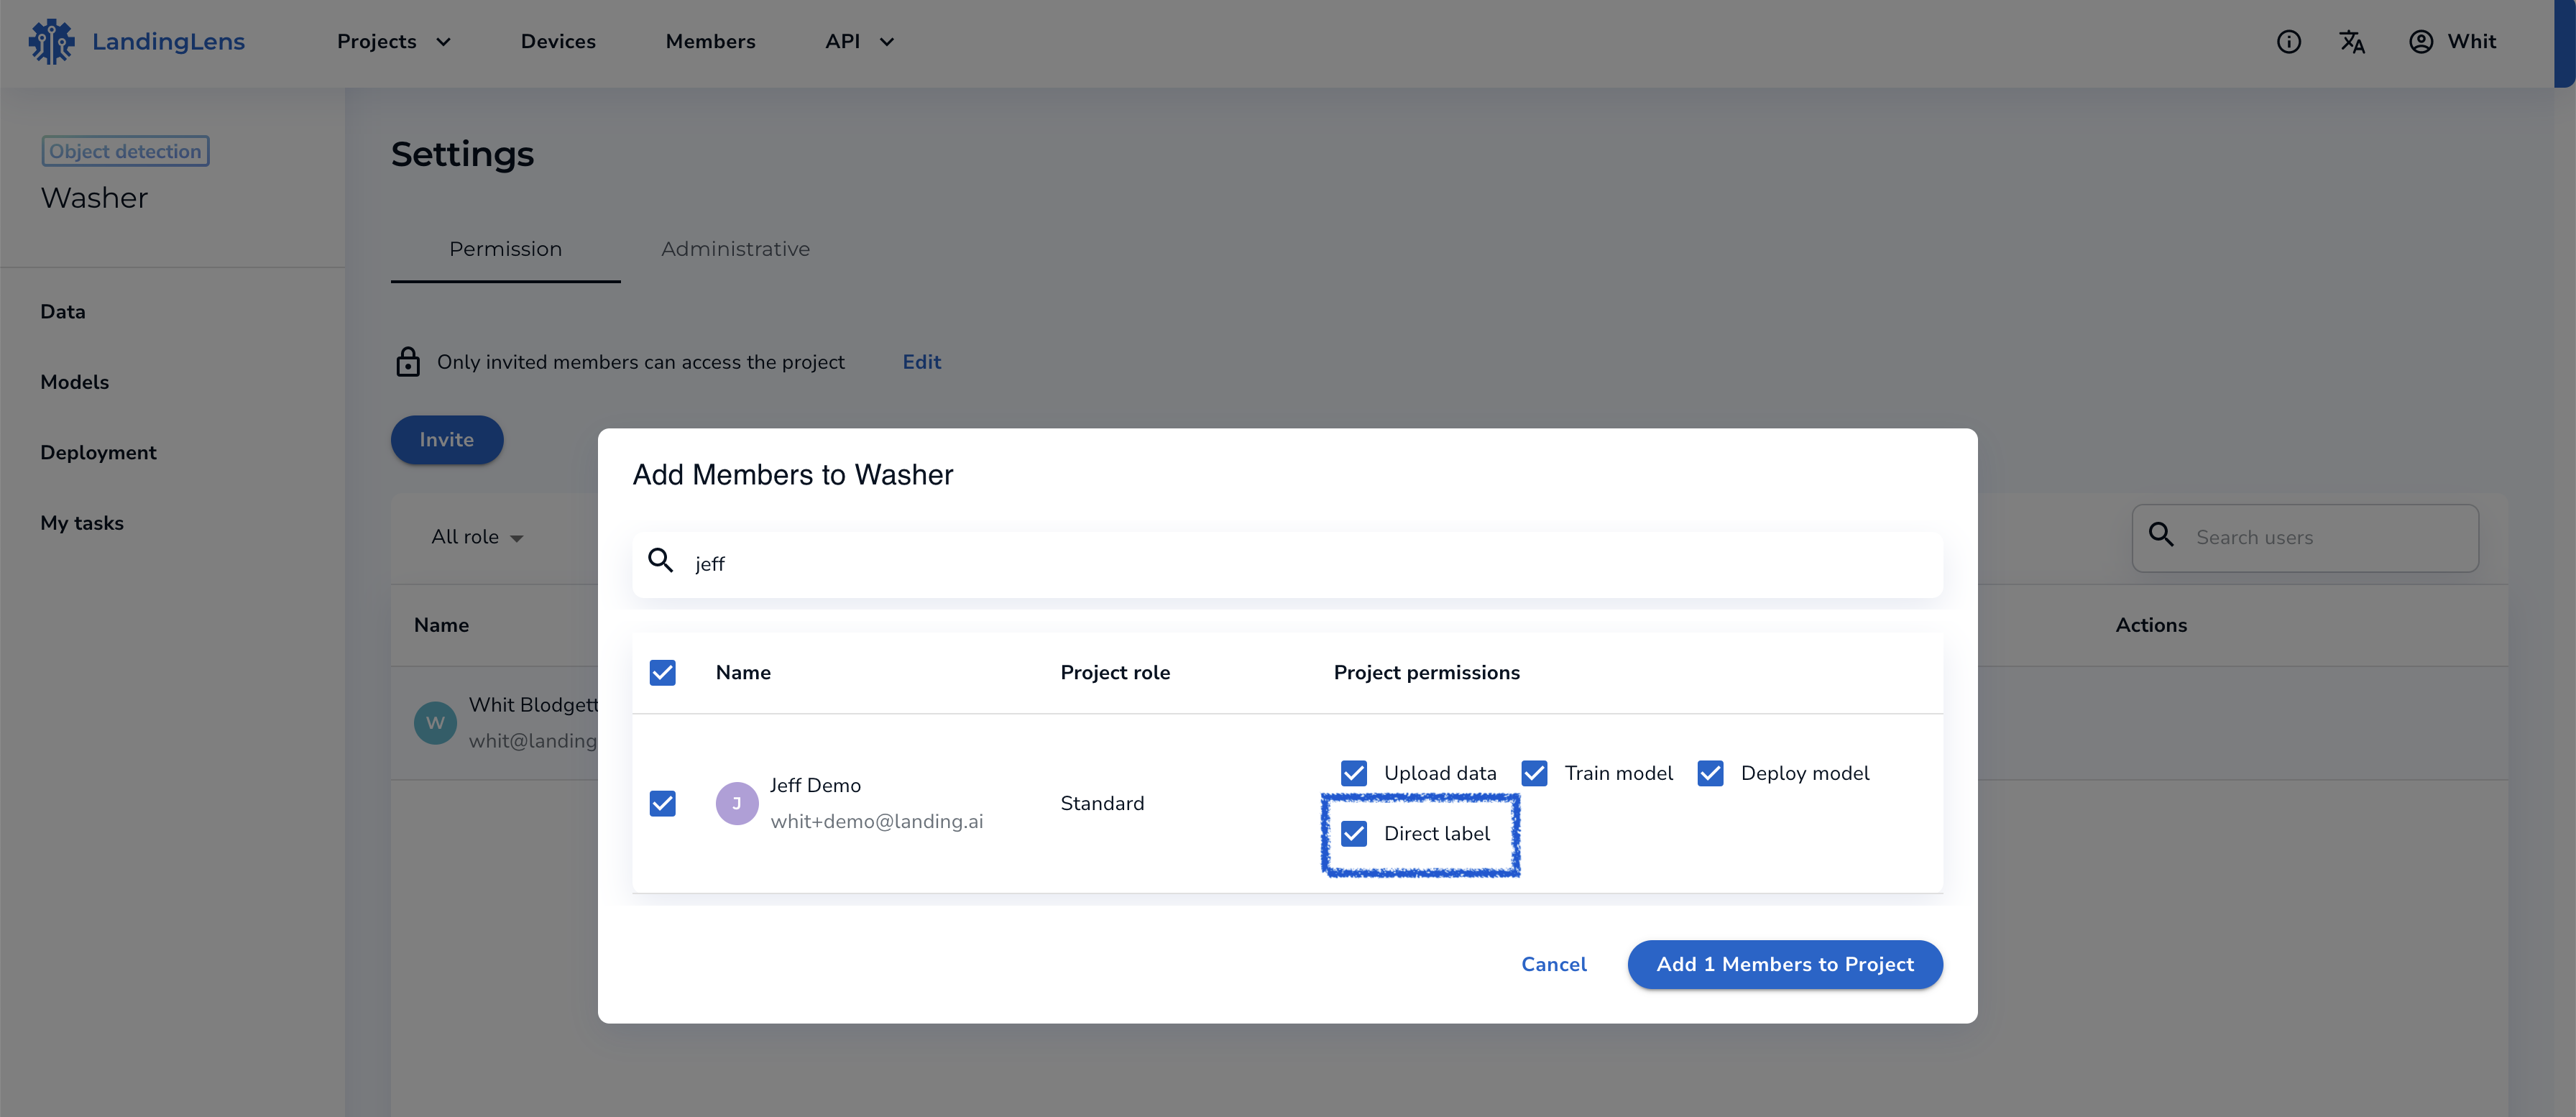
Task: Switch to the Administrative tab
Action: pos(735,249)
